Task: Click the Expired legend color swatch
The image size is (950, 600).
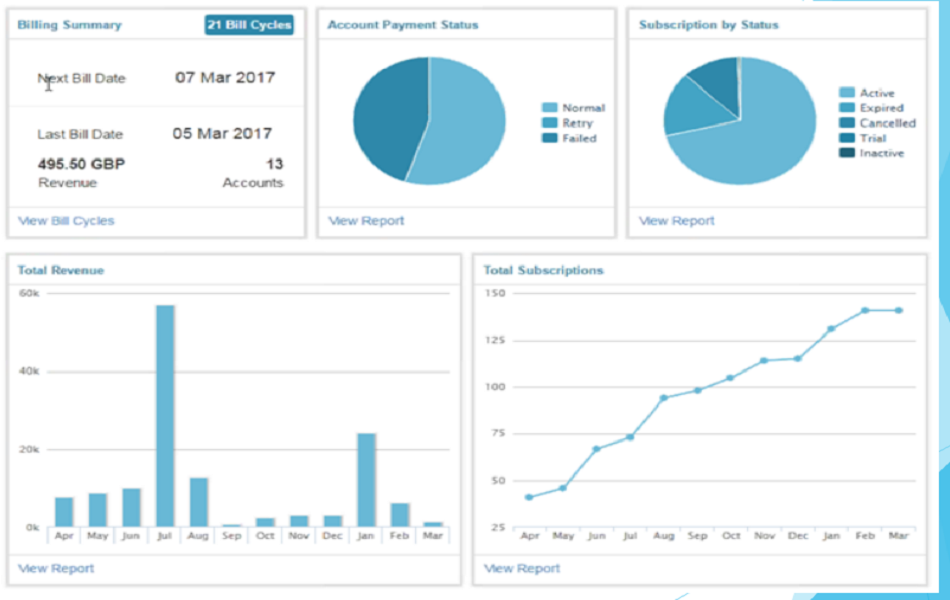Action: tap(847, 108)
